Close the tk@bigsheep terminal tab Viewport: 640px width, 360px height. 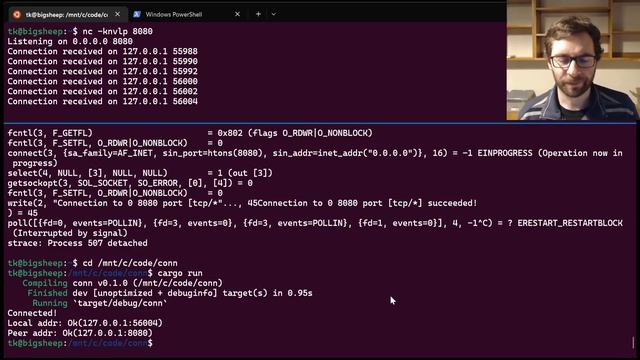(x=118, y=14)
